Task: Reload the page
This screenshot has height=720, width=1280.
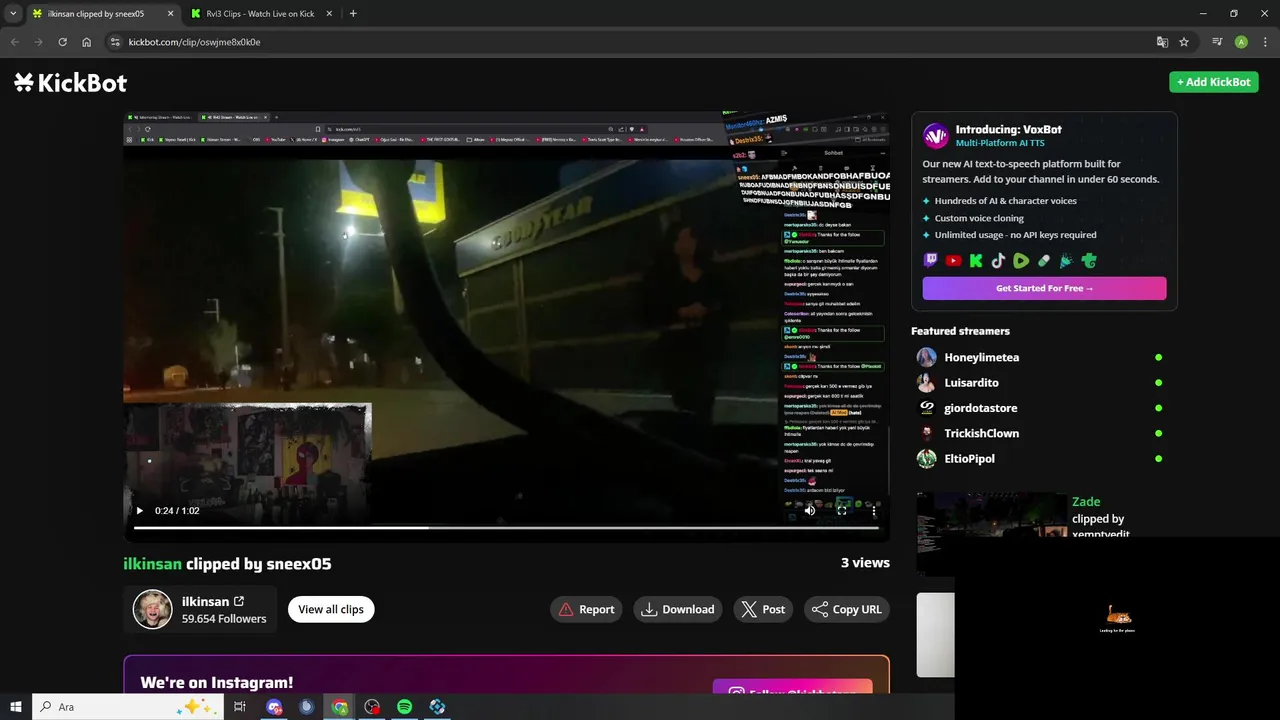Action: [x=62, y=42]
